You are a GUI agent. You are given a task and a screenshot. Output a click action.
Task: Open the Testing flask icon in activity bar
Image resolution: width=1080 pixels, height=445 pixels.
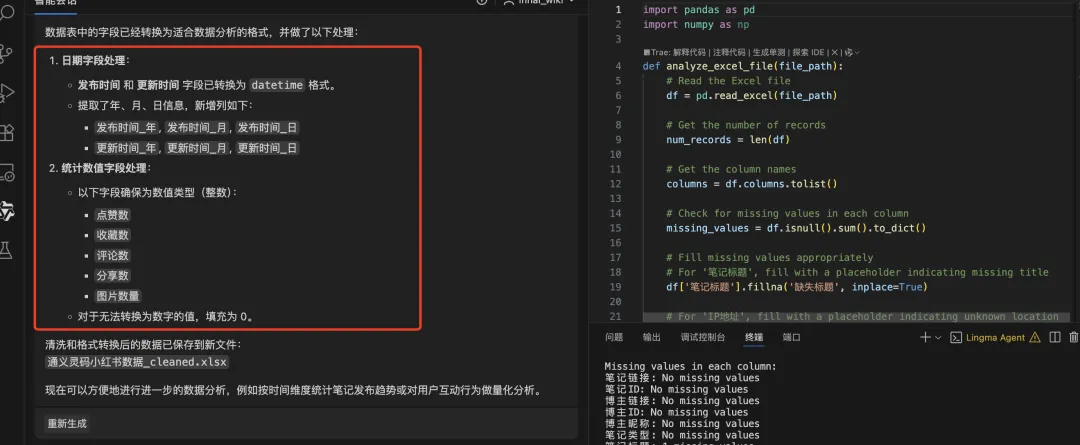pos(6,251)
